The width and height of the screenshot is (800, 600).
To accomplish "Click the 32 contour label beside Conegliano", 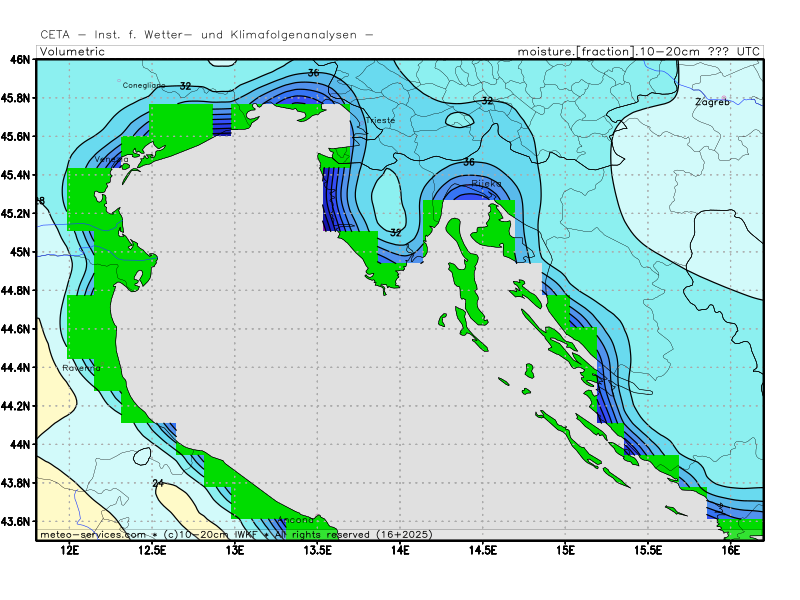I will (x=185, y=87).
